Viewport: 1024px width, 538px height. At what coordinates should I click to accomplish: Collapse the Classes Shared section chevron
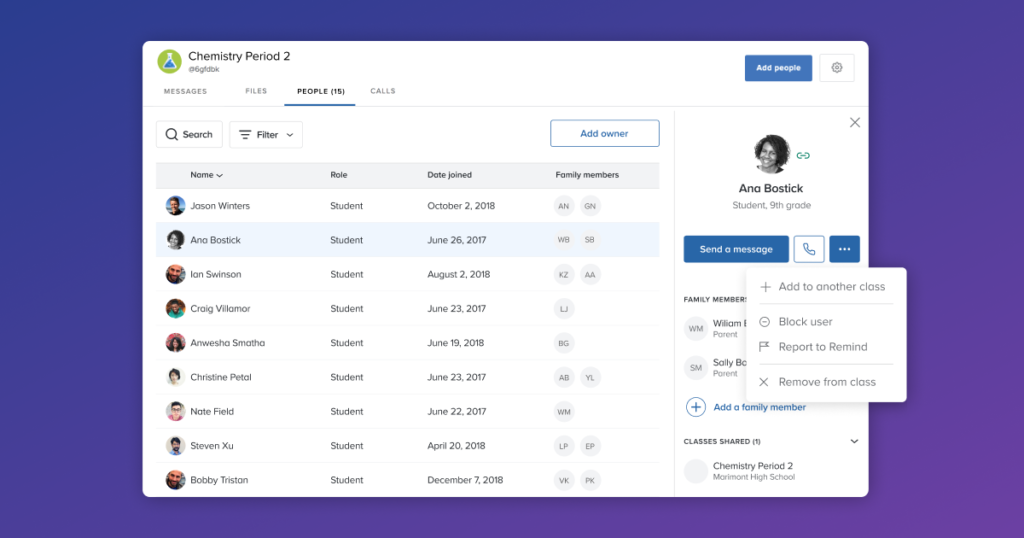click(854, 441)
